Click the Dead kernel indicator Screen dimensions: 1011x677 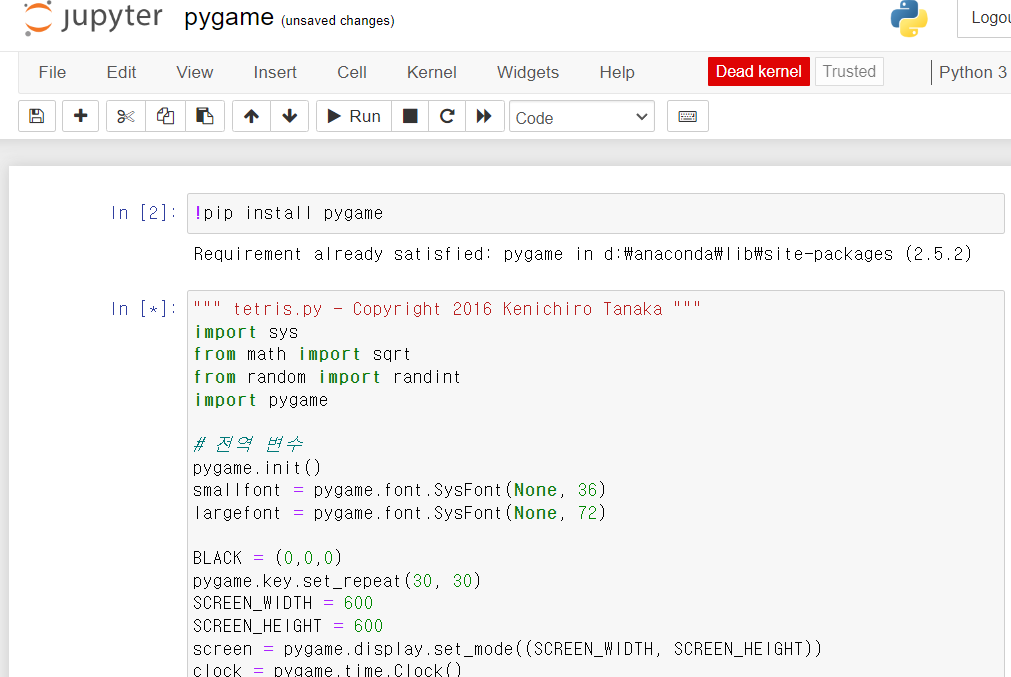(759, 72)
